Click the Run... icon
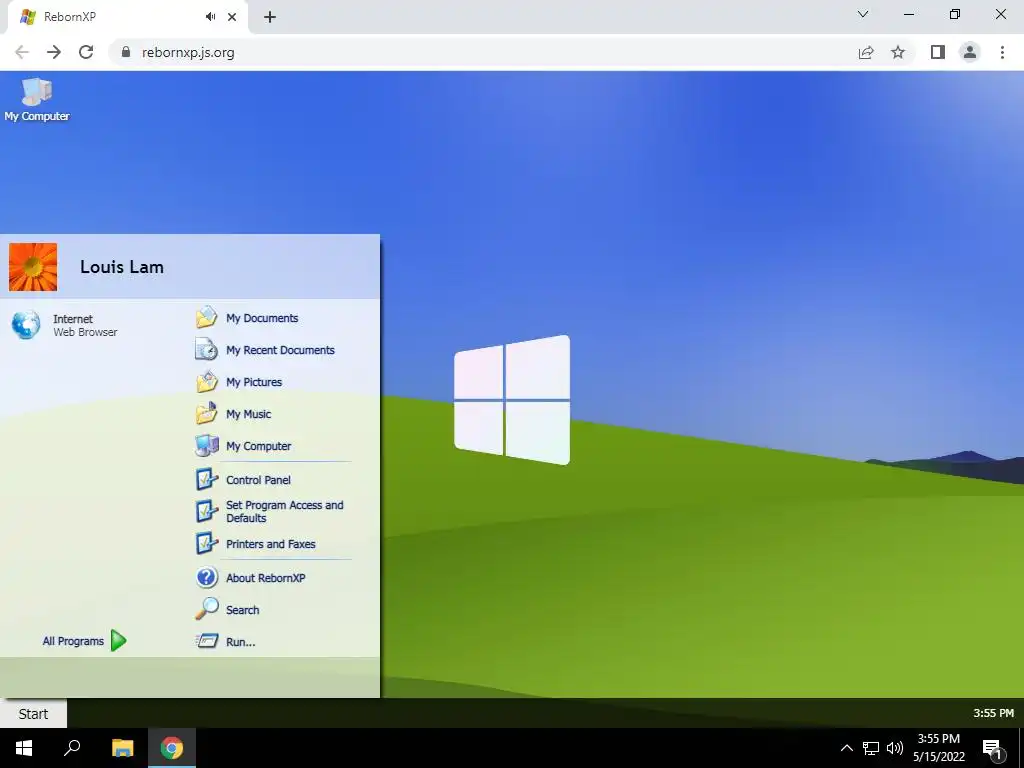 206,641
